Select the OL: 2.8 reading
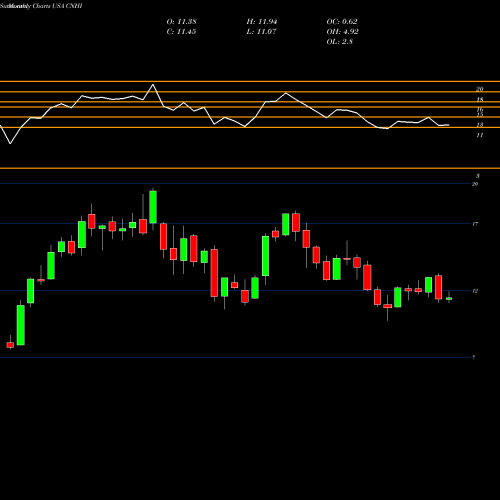 point(339,42)
